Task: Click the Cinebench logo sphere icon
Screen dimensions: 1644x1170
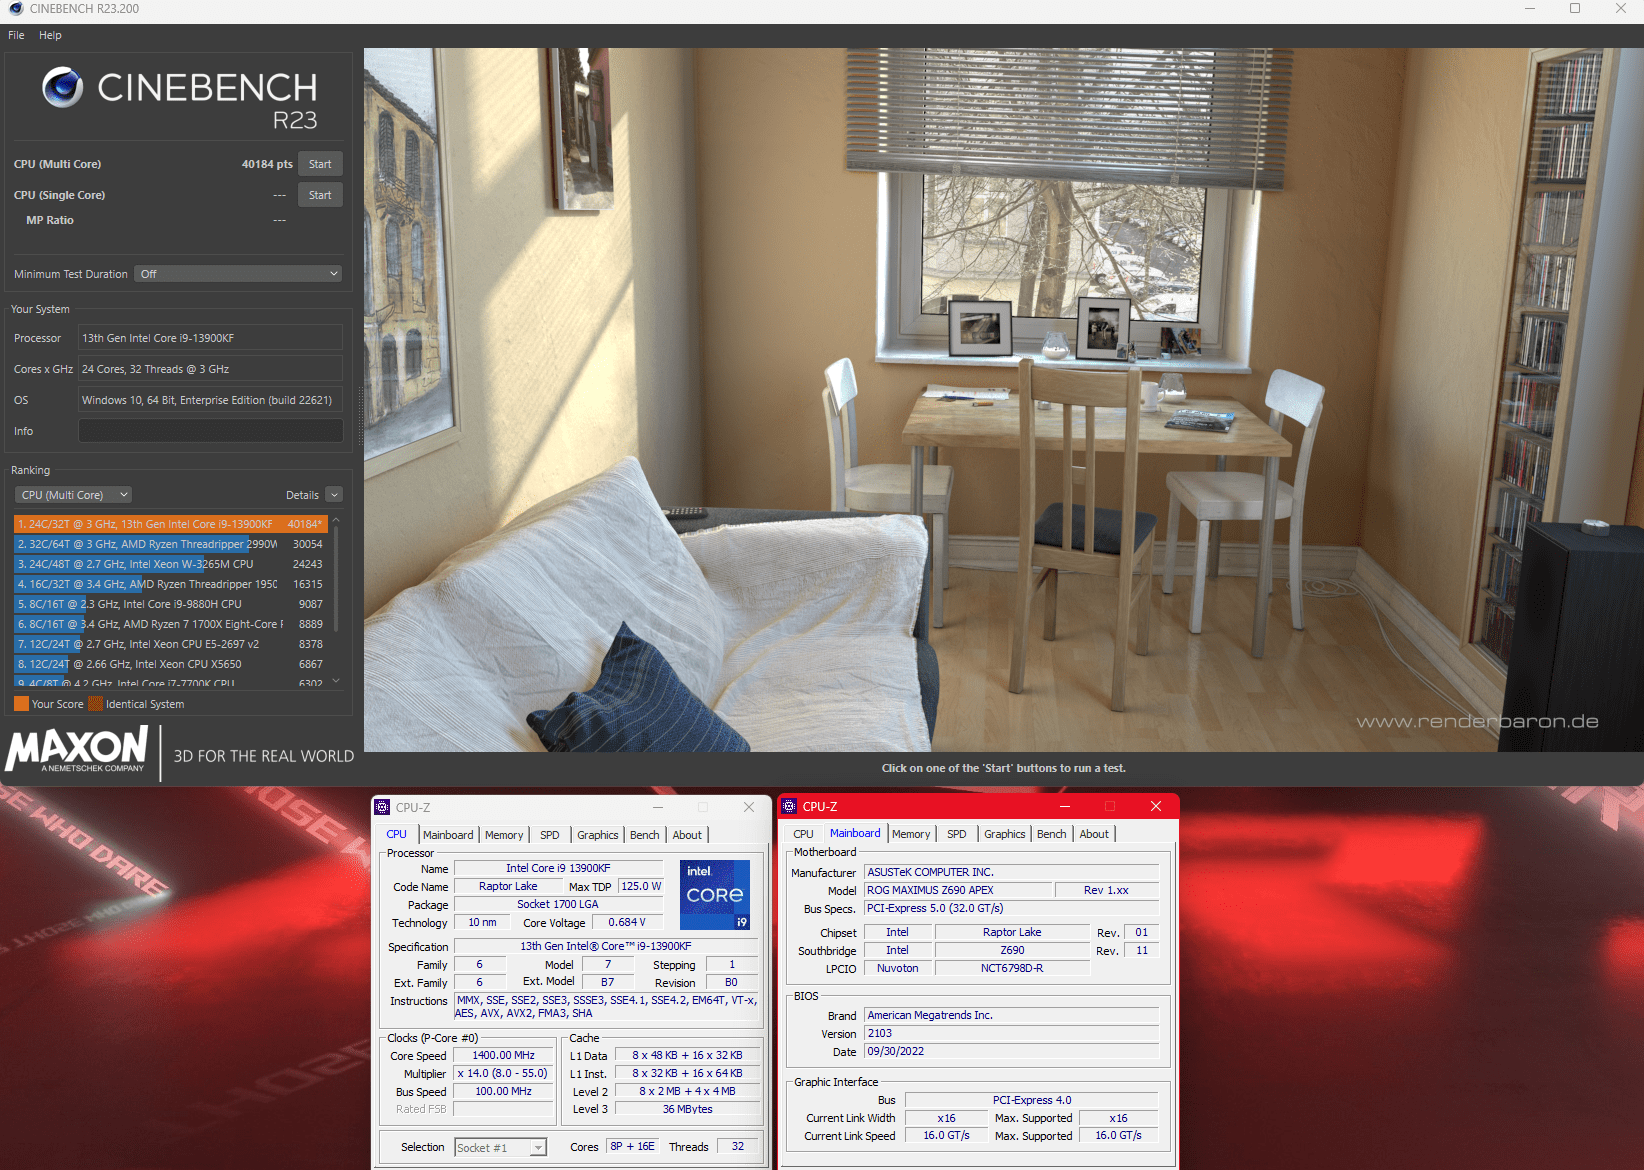Action: click(62, 88)
